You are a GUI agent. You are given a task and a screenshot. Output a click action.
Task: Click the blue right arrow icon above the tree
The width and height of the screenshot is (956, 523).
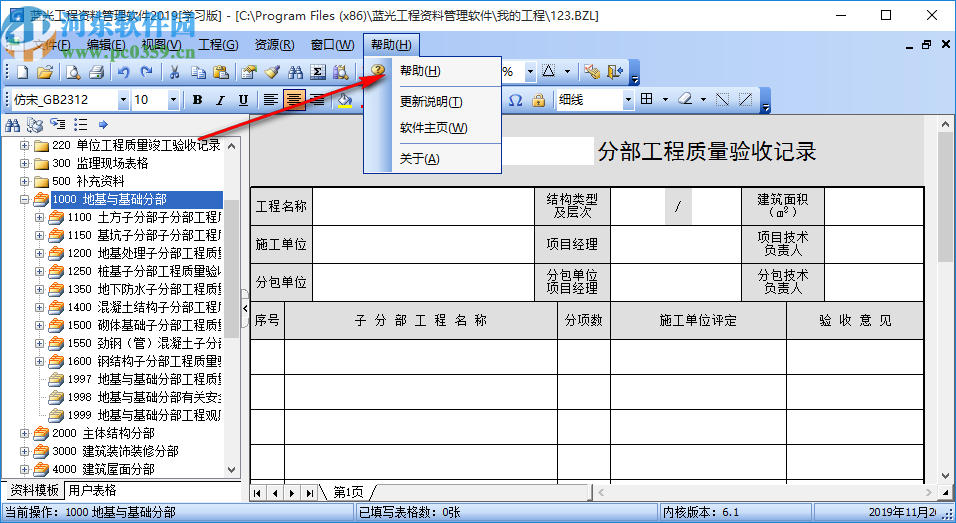pos(103,125)
